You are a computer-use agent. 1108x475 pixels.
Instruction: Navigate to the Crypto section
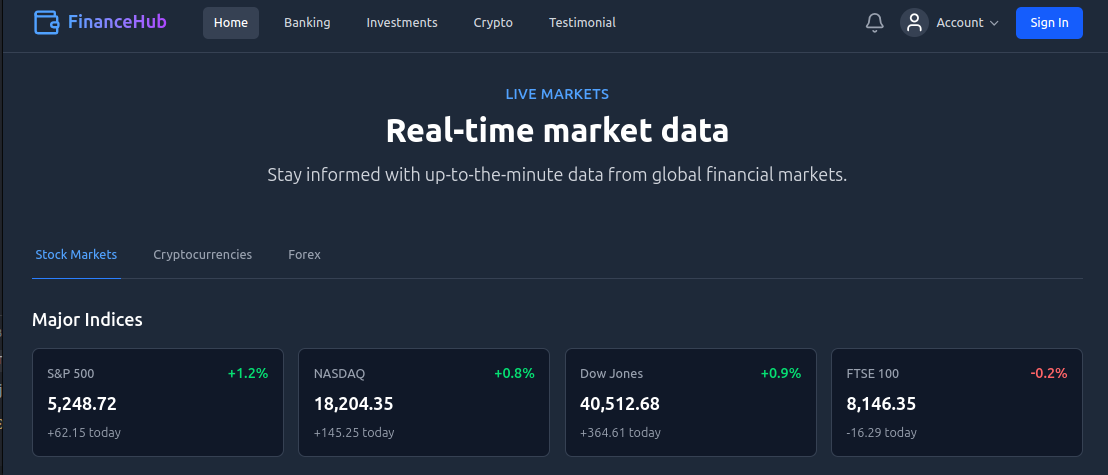[x=493, y=23]
